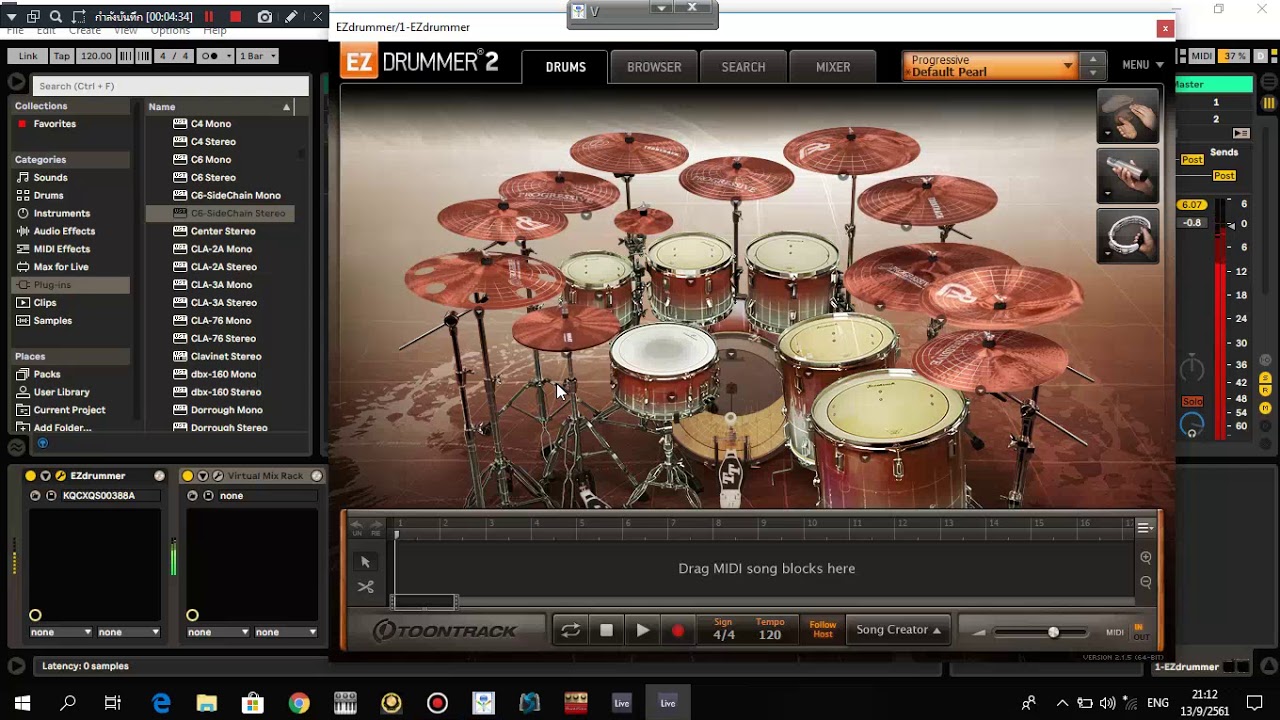Open the 1 Bar quantization dropdown
Viewport: 1280px width, 720px height.
click(258, 56)
